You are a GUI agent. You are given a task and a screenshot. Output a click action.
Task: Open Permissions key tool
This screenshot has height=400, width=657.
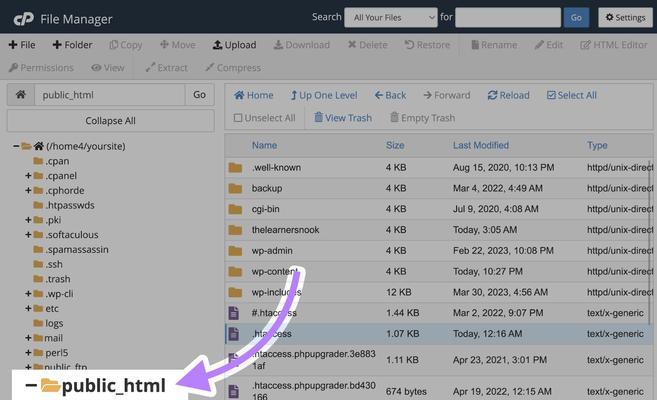(41, 67)
